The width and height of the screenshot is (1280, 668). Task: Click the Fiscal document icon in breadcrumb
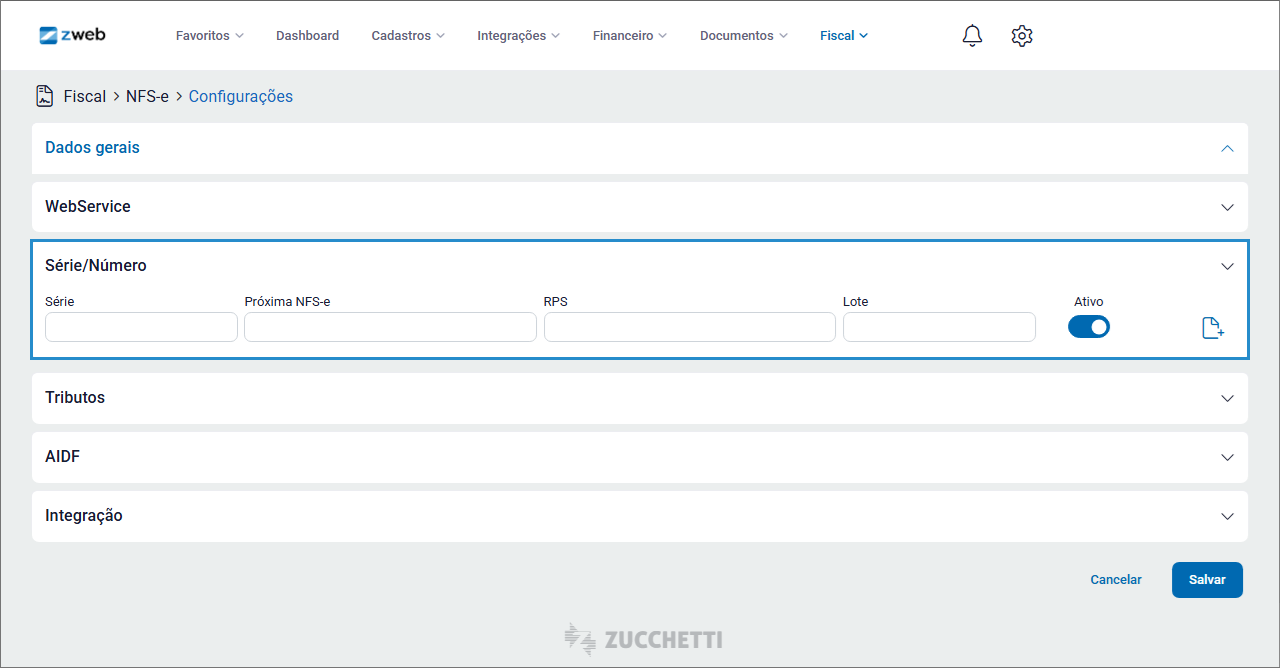(x=45, y=96)
